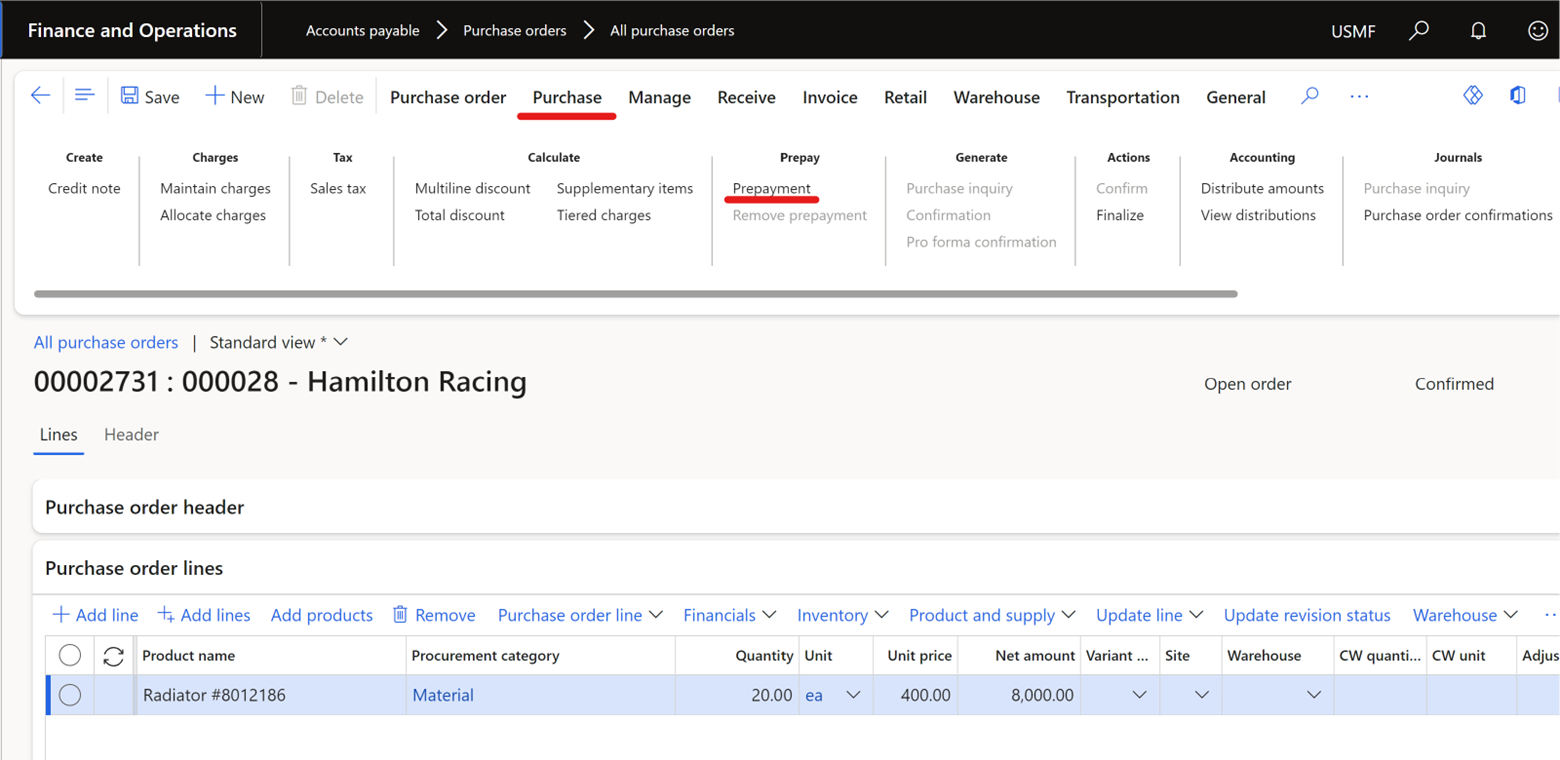This screenshot has width=1560, height=760.
Task: Open the Material procurement category link
Action: pos(443,695)
